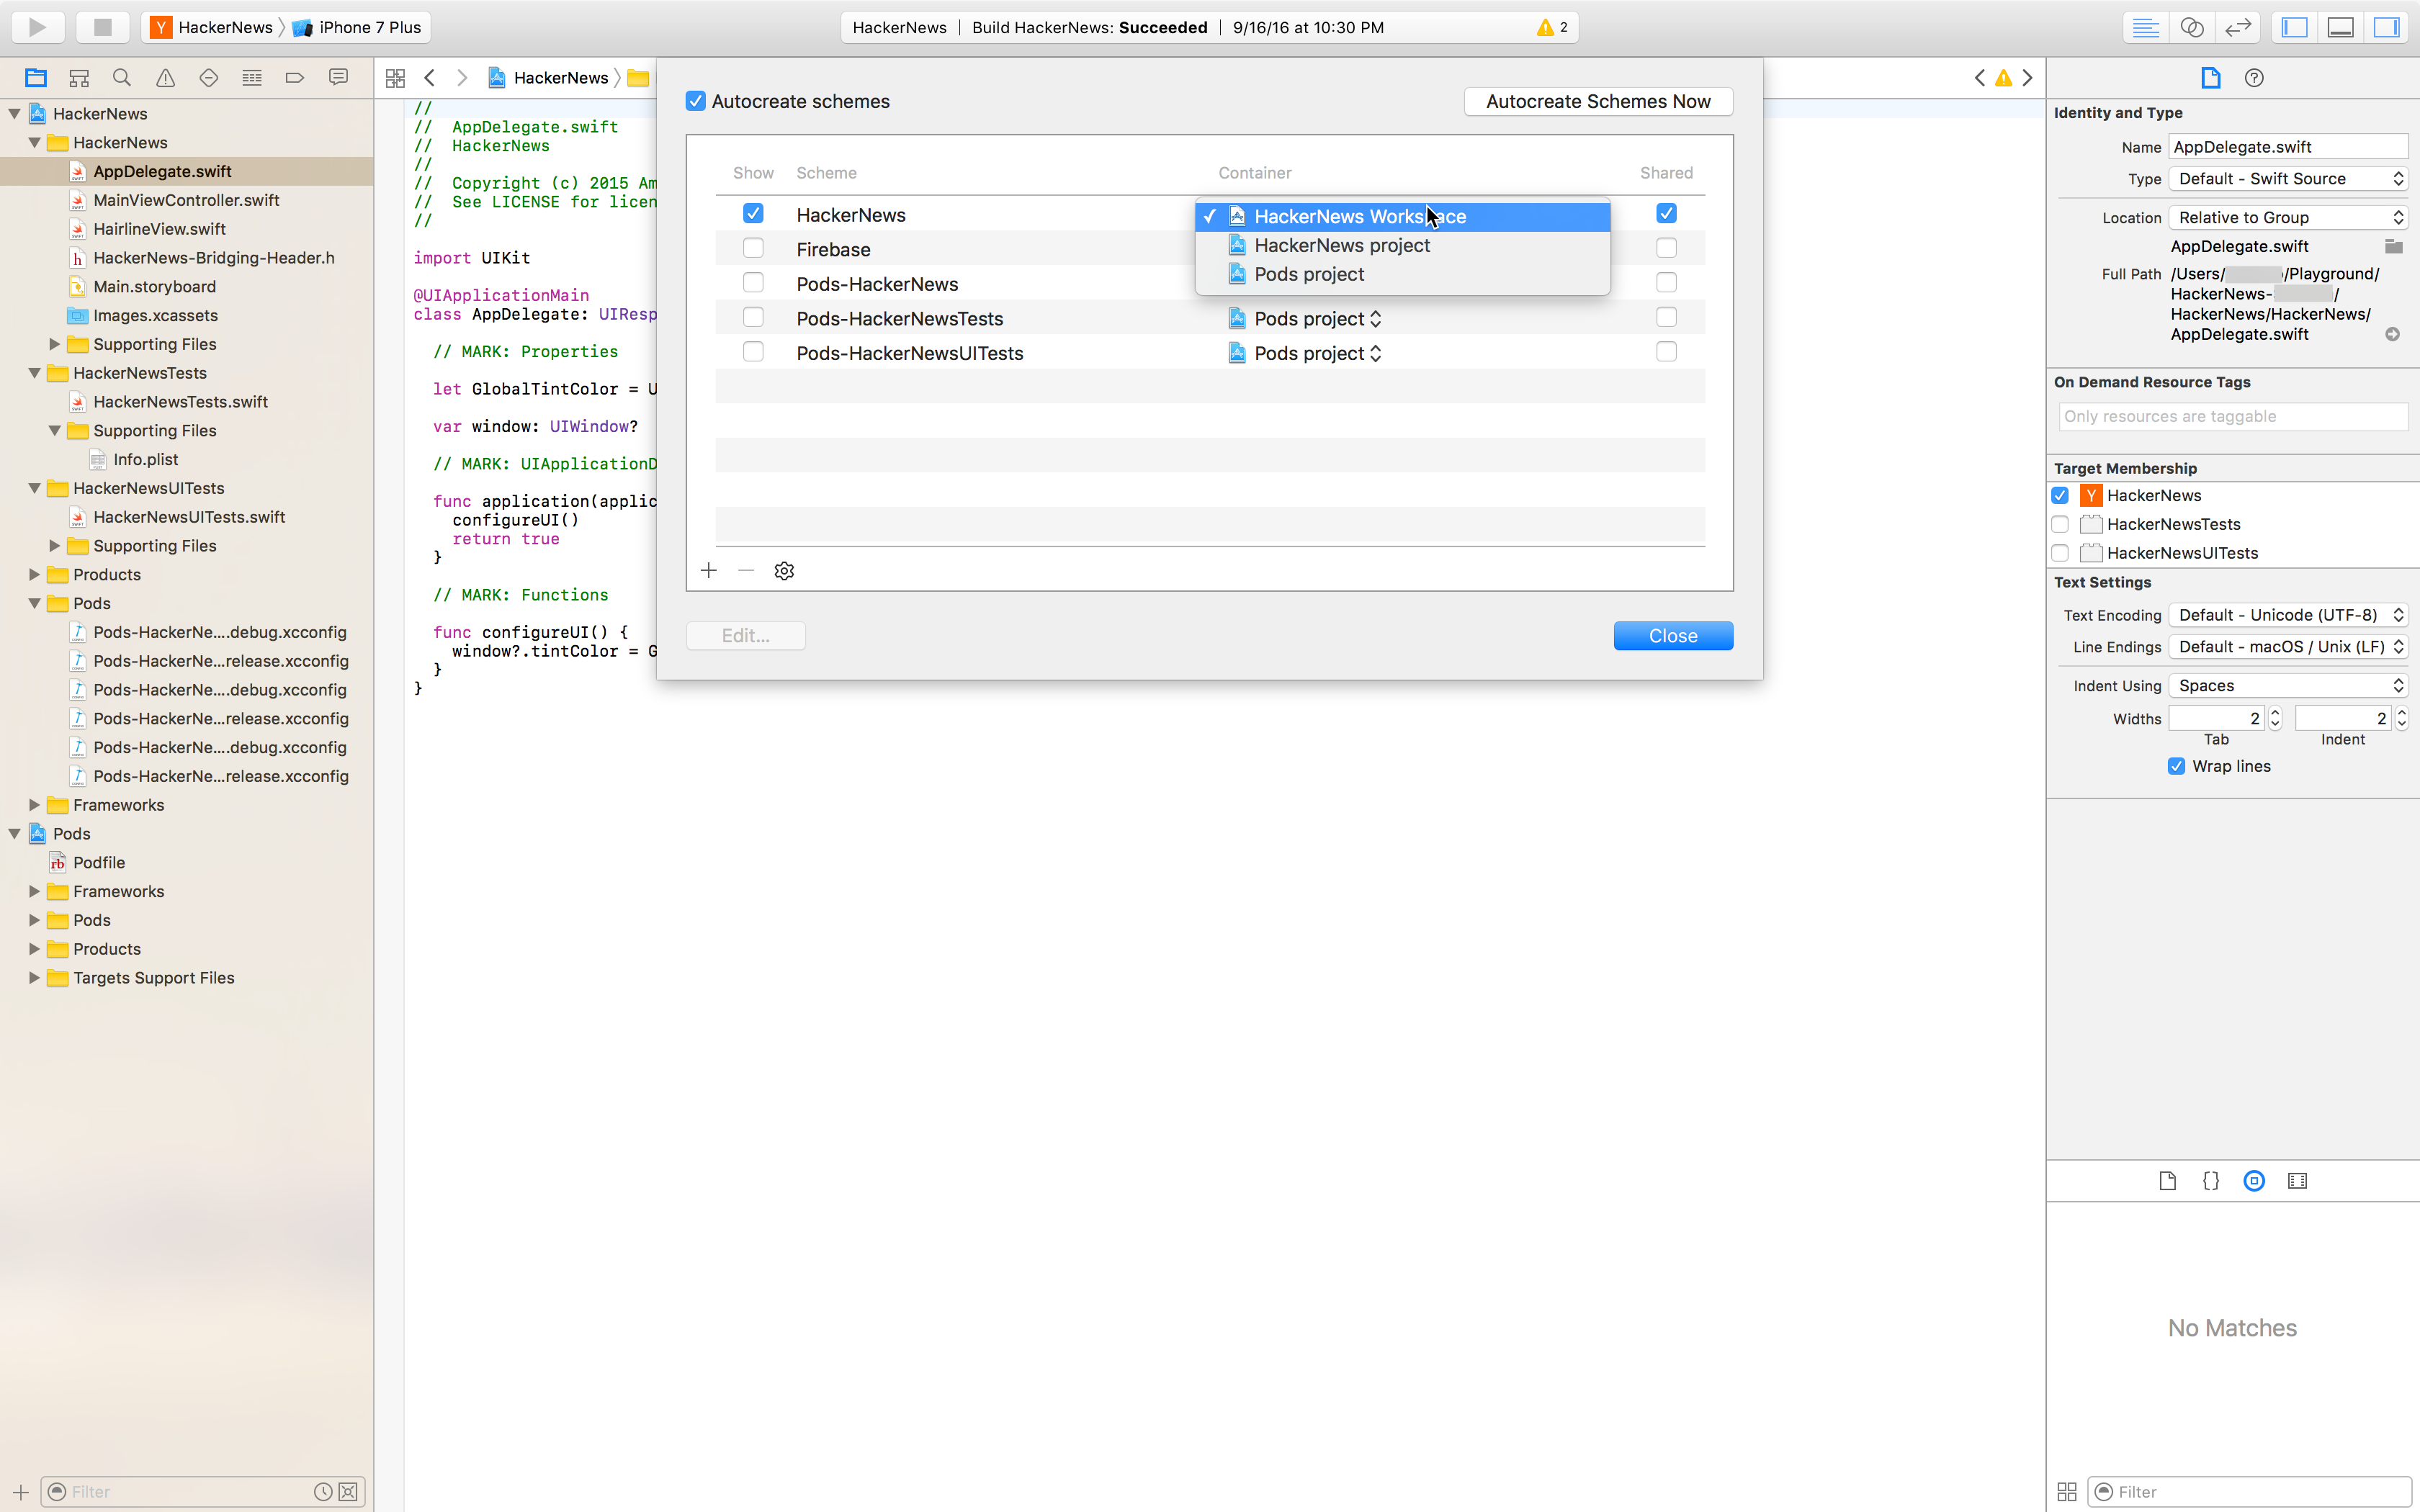This screenshot has height=1512, width=2420.
Task: Click the issue navigator warning icon
Action: 163,76
